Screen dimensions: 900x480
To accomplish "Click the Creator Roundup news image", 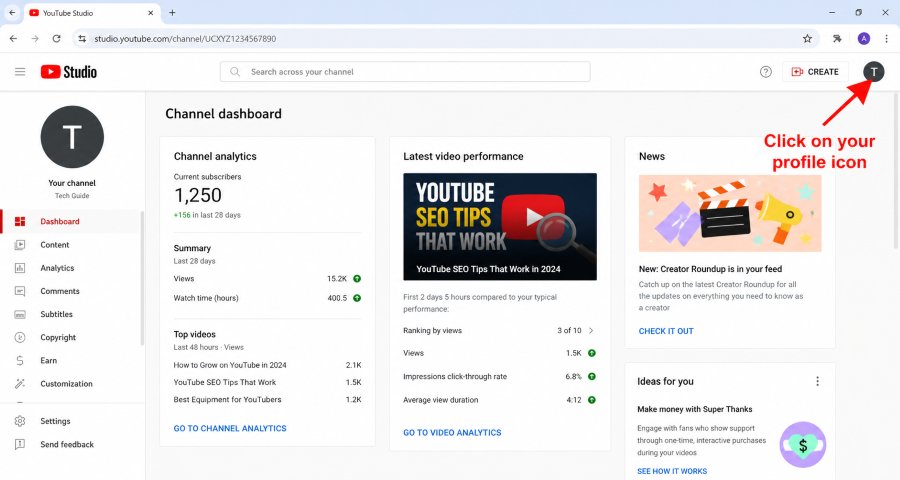I will coord(730,213).
